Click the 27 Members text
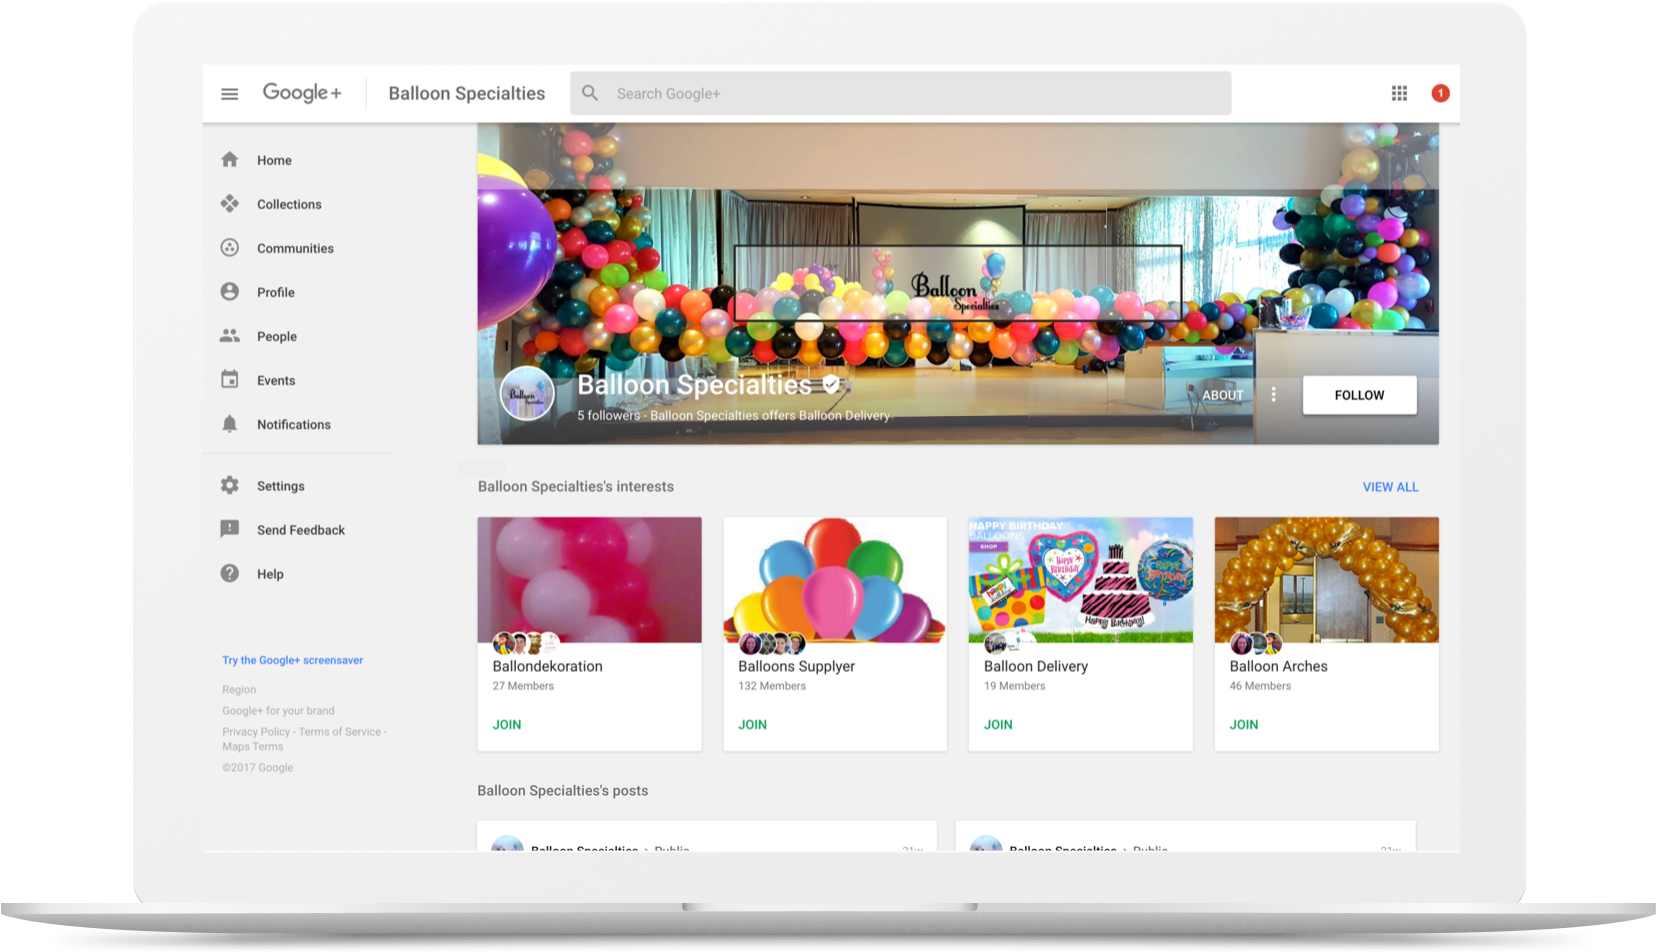Image resolution: width=1656 pixels, height=952 pixels. tap(522, 686)
